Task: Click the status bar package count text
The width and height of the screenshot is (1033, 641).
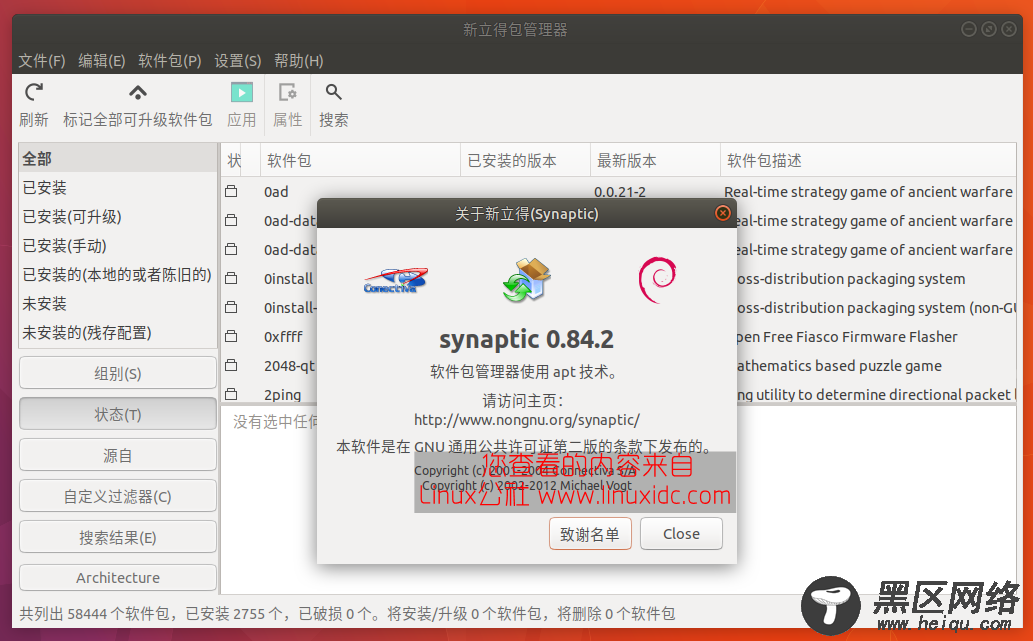Action: 347,614
